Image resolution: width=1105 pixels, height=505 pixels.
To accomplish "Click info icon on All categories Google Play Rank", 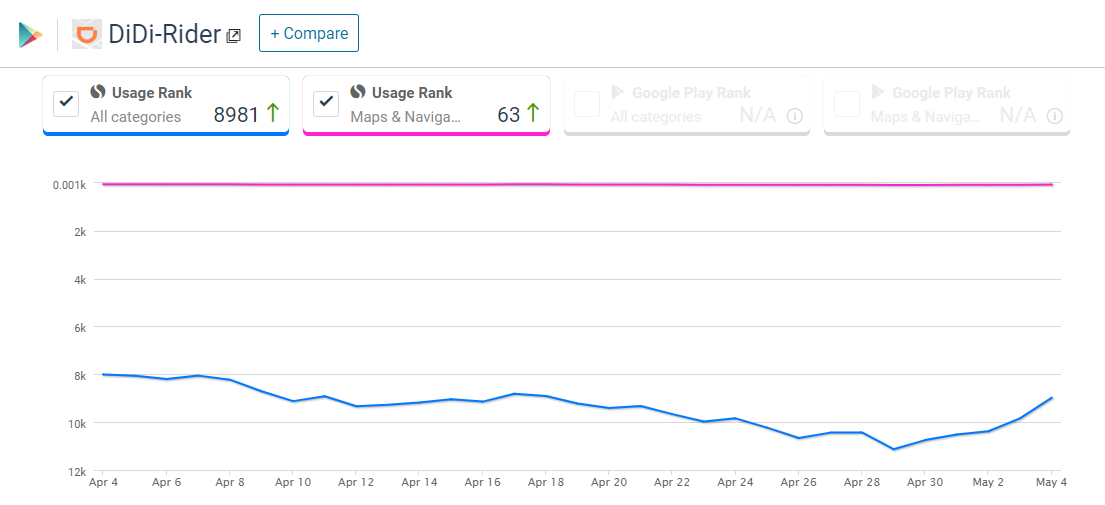I will (794, 116).
